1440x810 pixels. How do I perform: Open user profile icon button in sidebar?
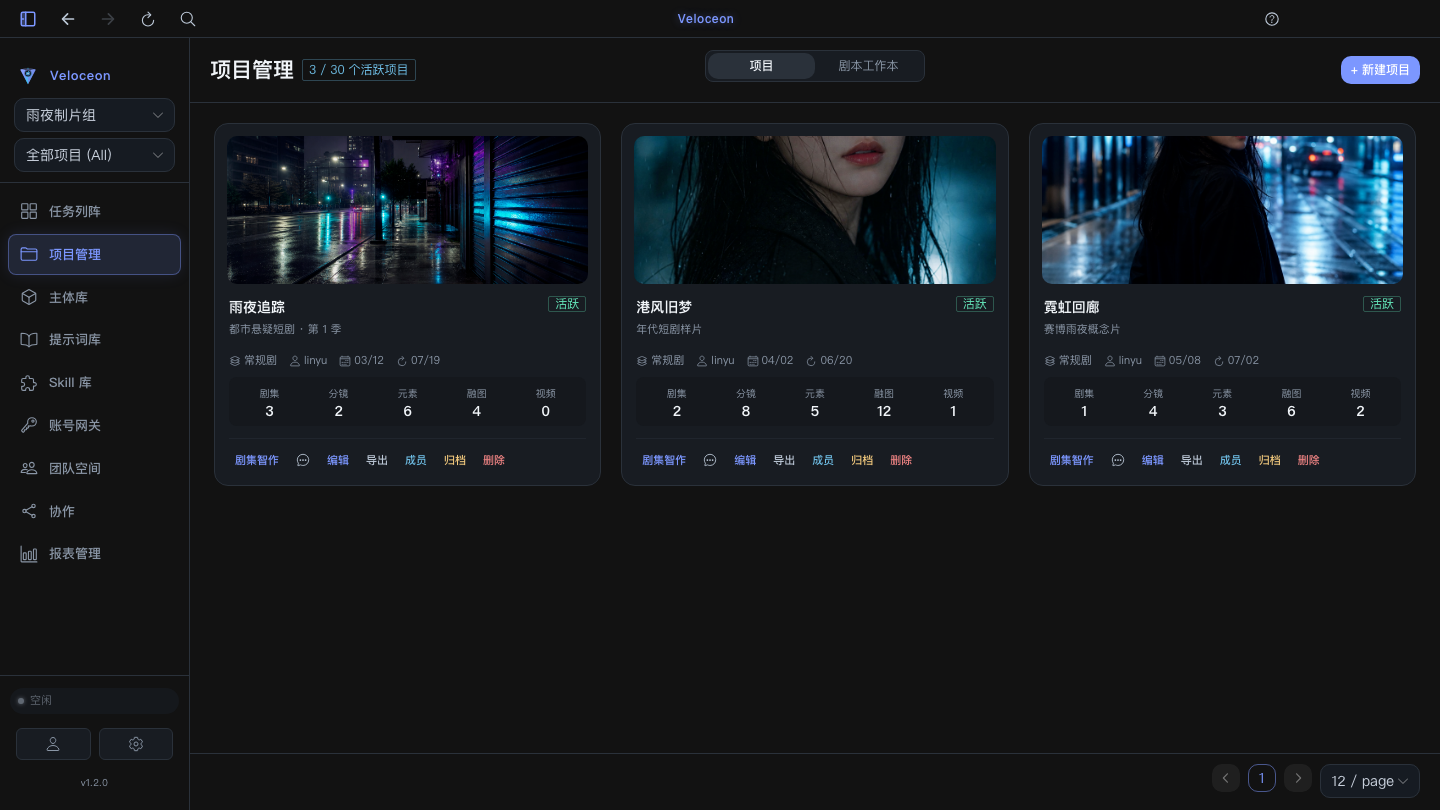[53, 744]
